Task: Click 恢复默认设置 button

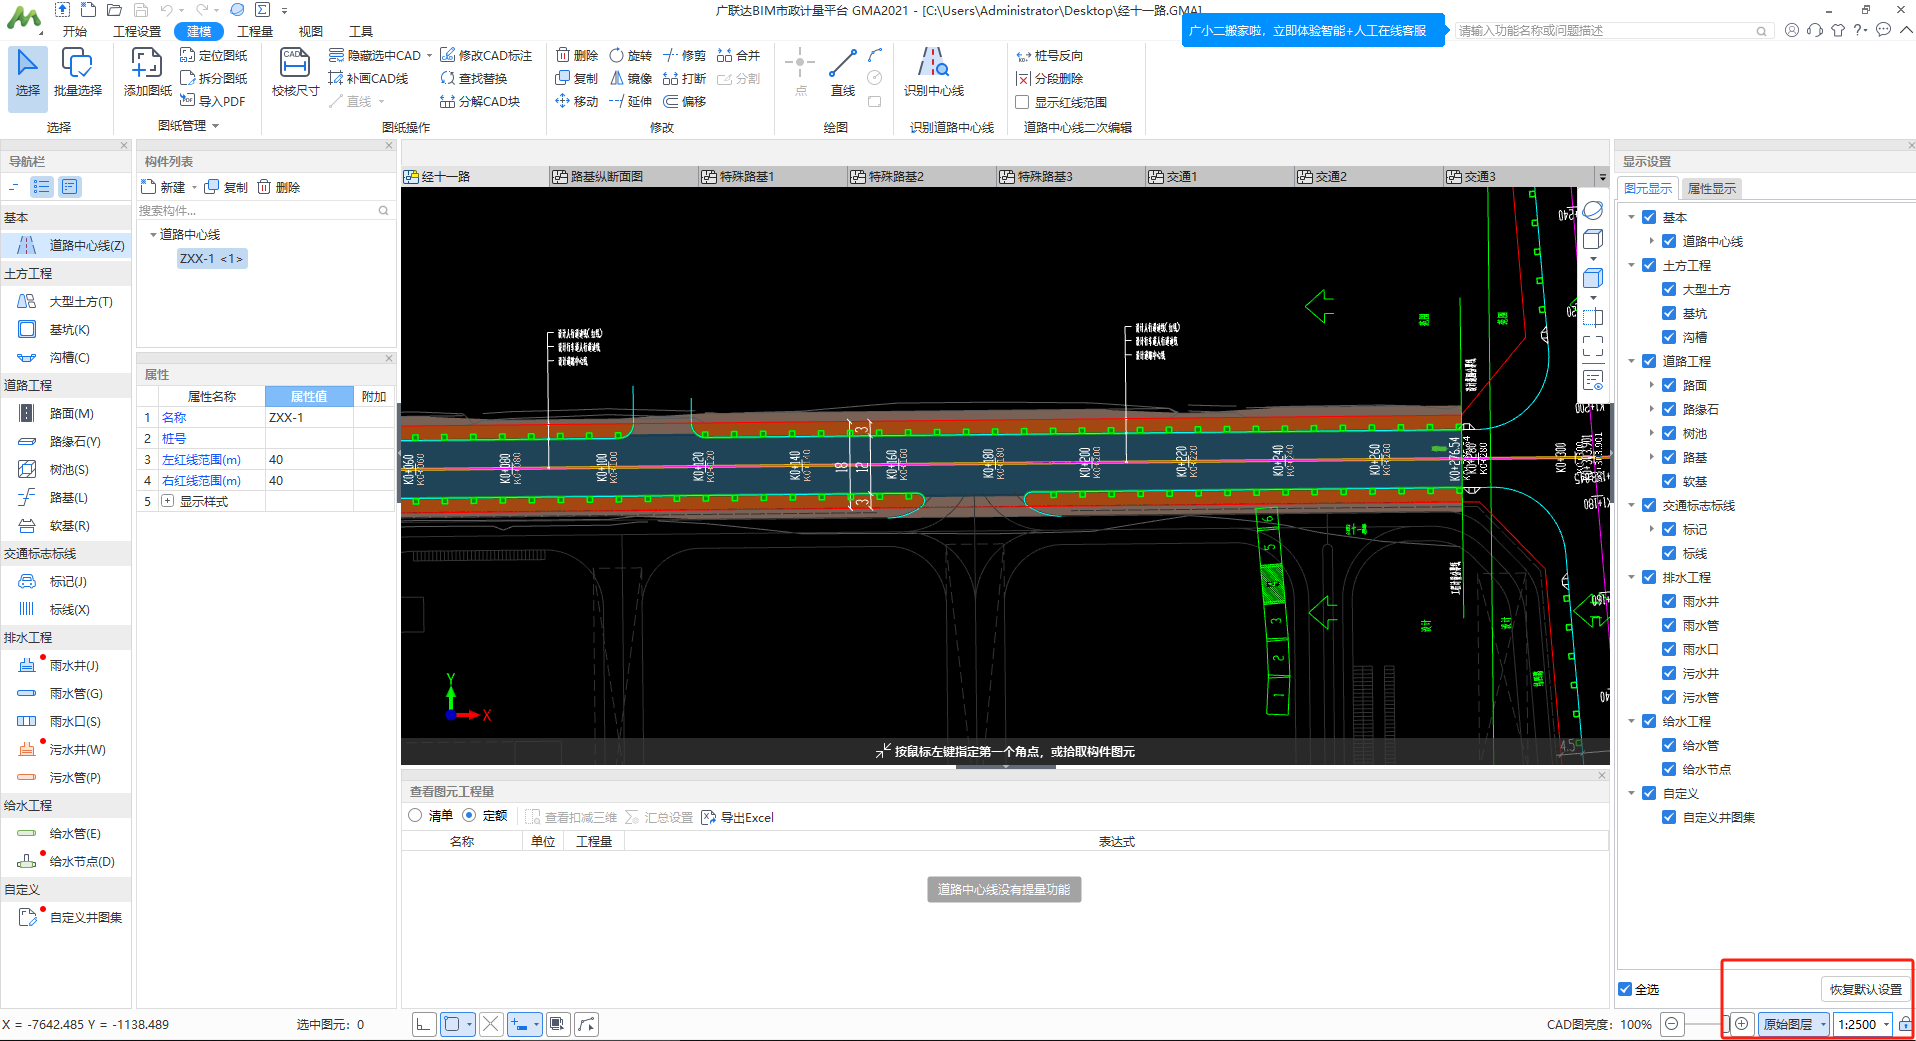Action: (1865, 989)
